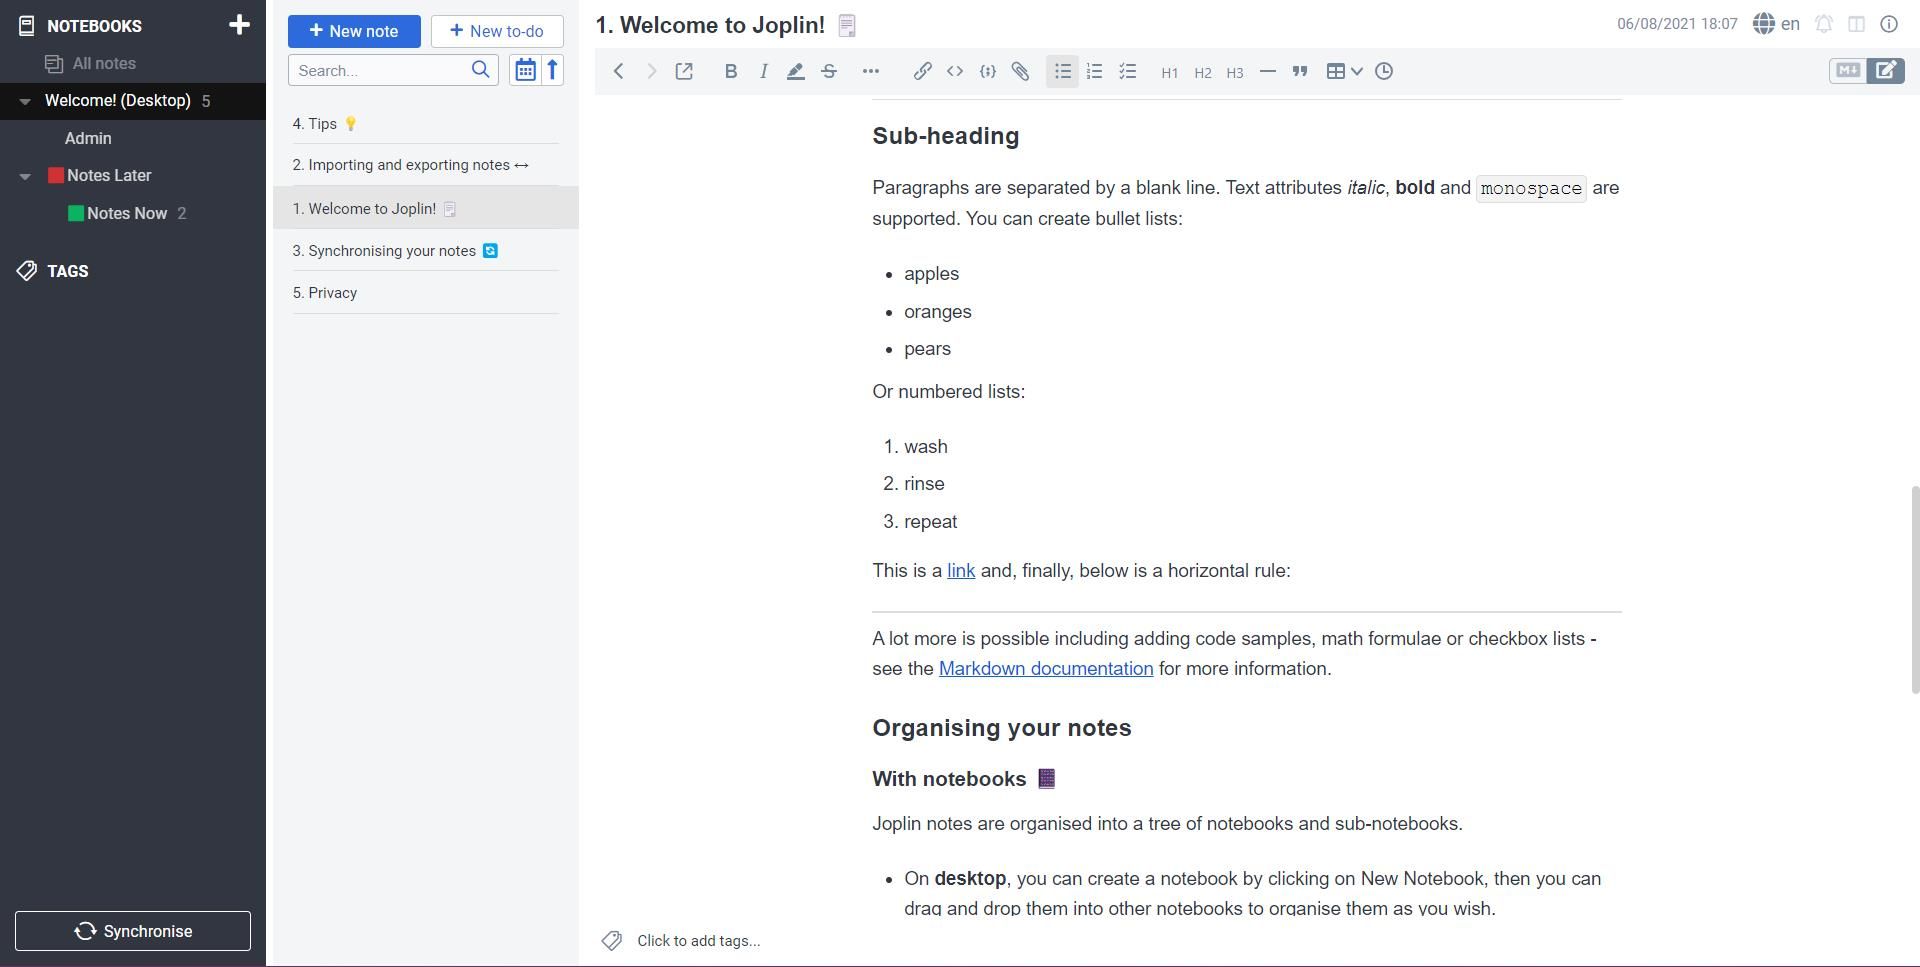
Task: Insert a horizontal rule
Action: (1267, 71)
